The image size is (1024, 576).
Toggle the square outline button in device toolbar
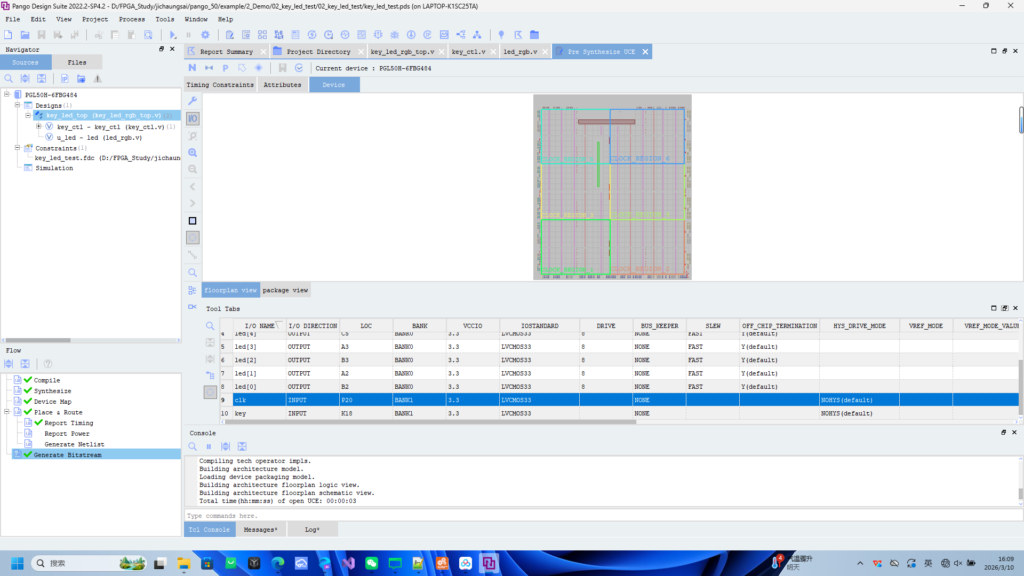193,221
